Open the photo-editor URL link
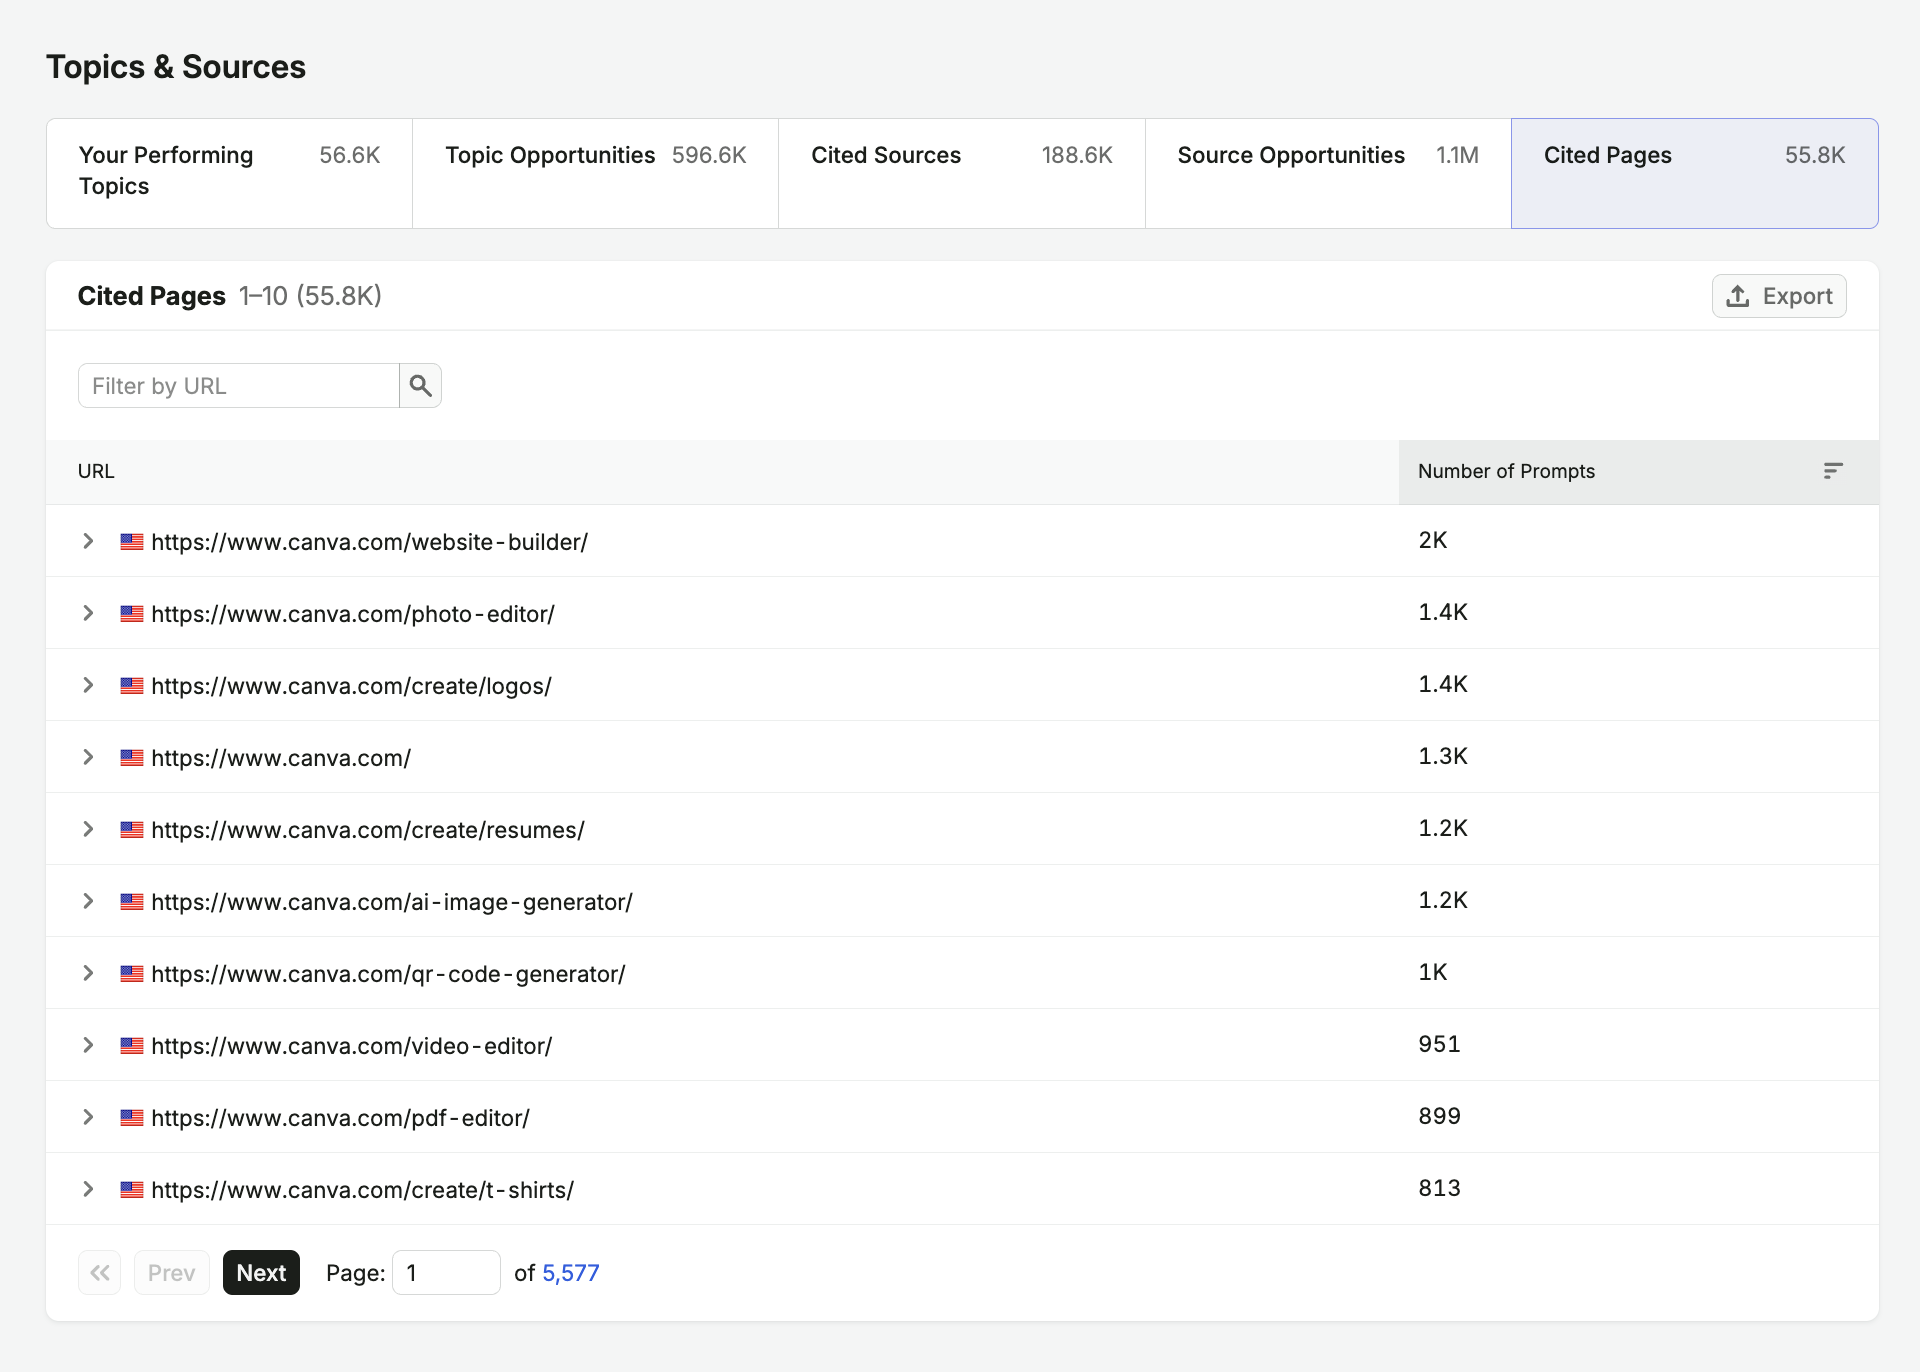Image resolution: width=1920 pixels, height=1372 pixels. [353, 614]
